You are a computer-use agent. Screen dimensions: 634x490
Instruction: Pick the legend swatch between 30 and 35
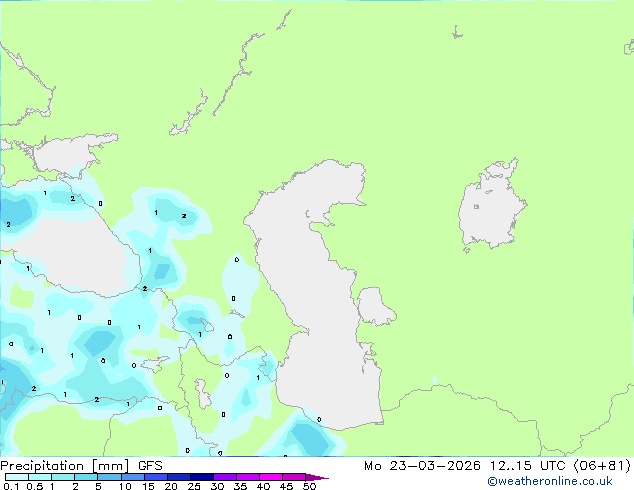[225, 477]
